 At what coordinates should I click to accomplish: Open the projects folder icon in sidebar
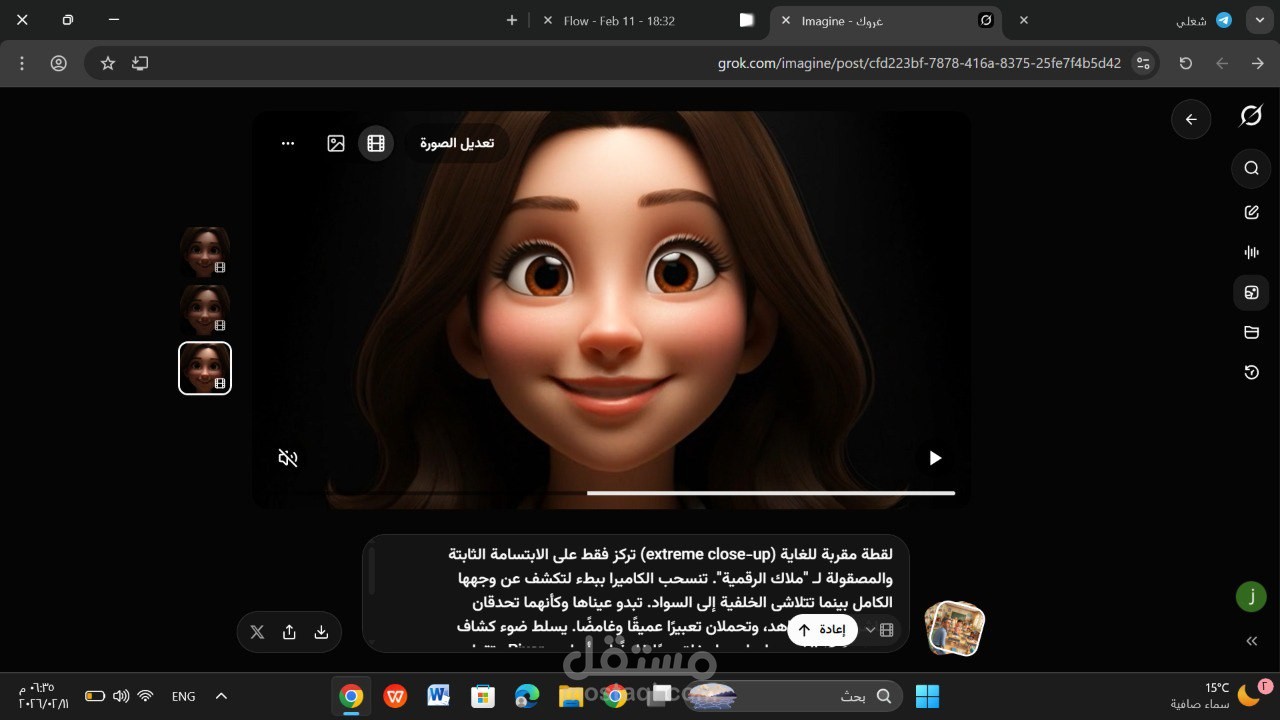coord(1251,332)
